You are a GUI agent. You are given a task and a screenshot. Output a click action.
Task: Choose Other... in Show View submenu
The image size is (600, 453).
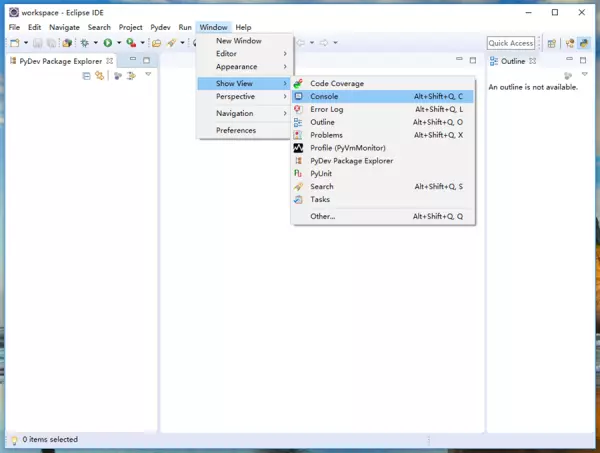(x=383, y=216)
